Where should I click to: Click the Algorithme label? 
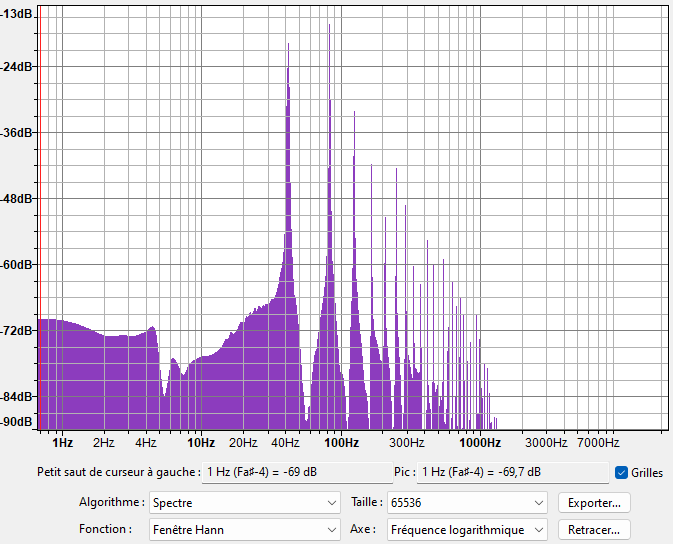pos(112,502)
